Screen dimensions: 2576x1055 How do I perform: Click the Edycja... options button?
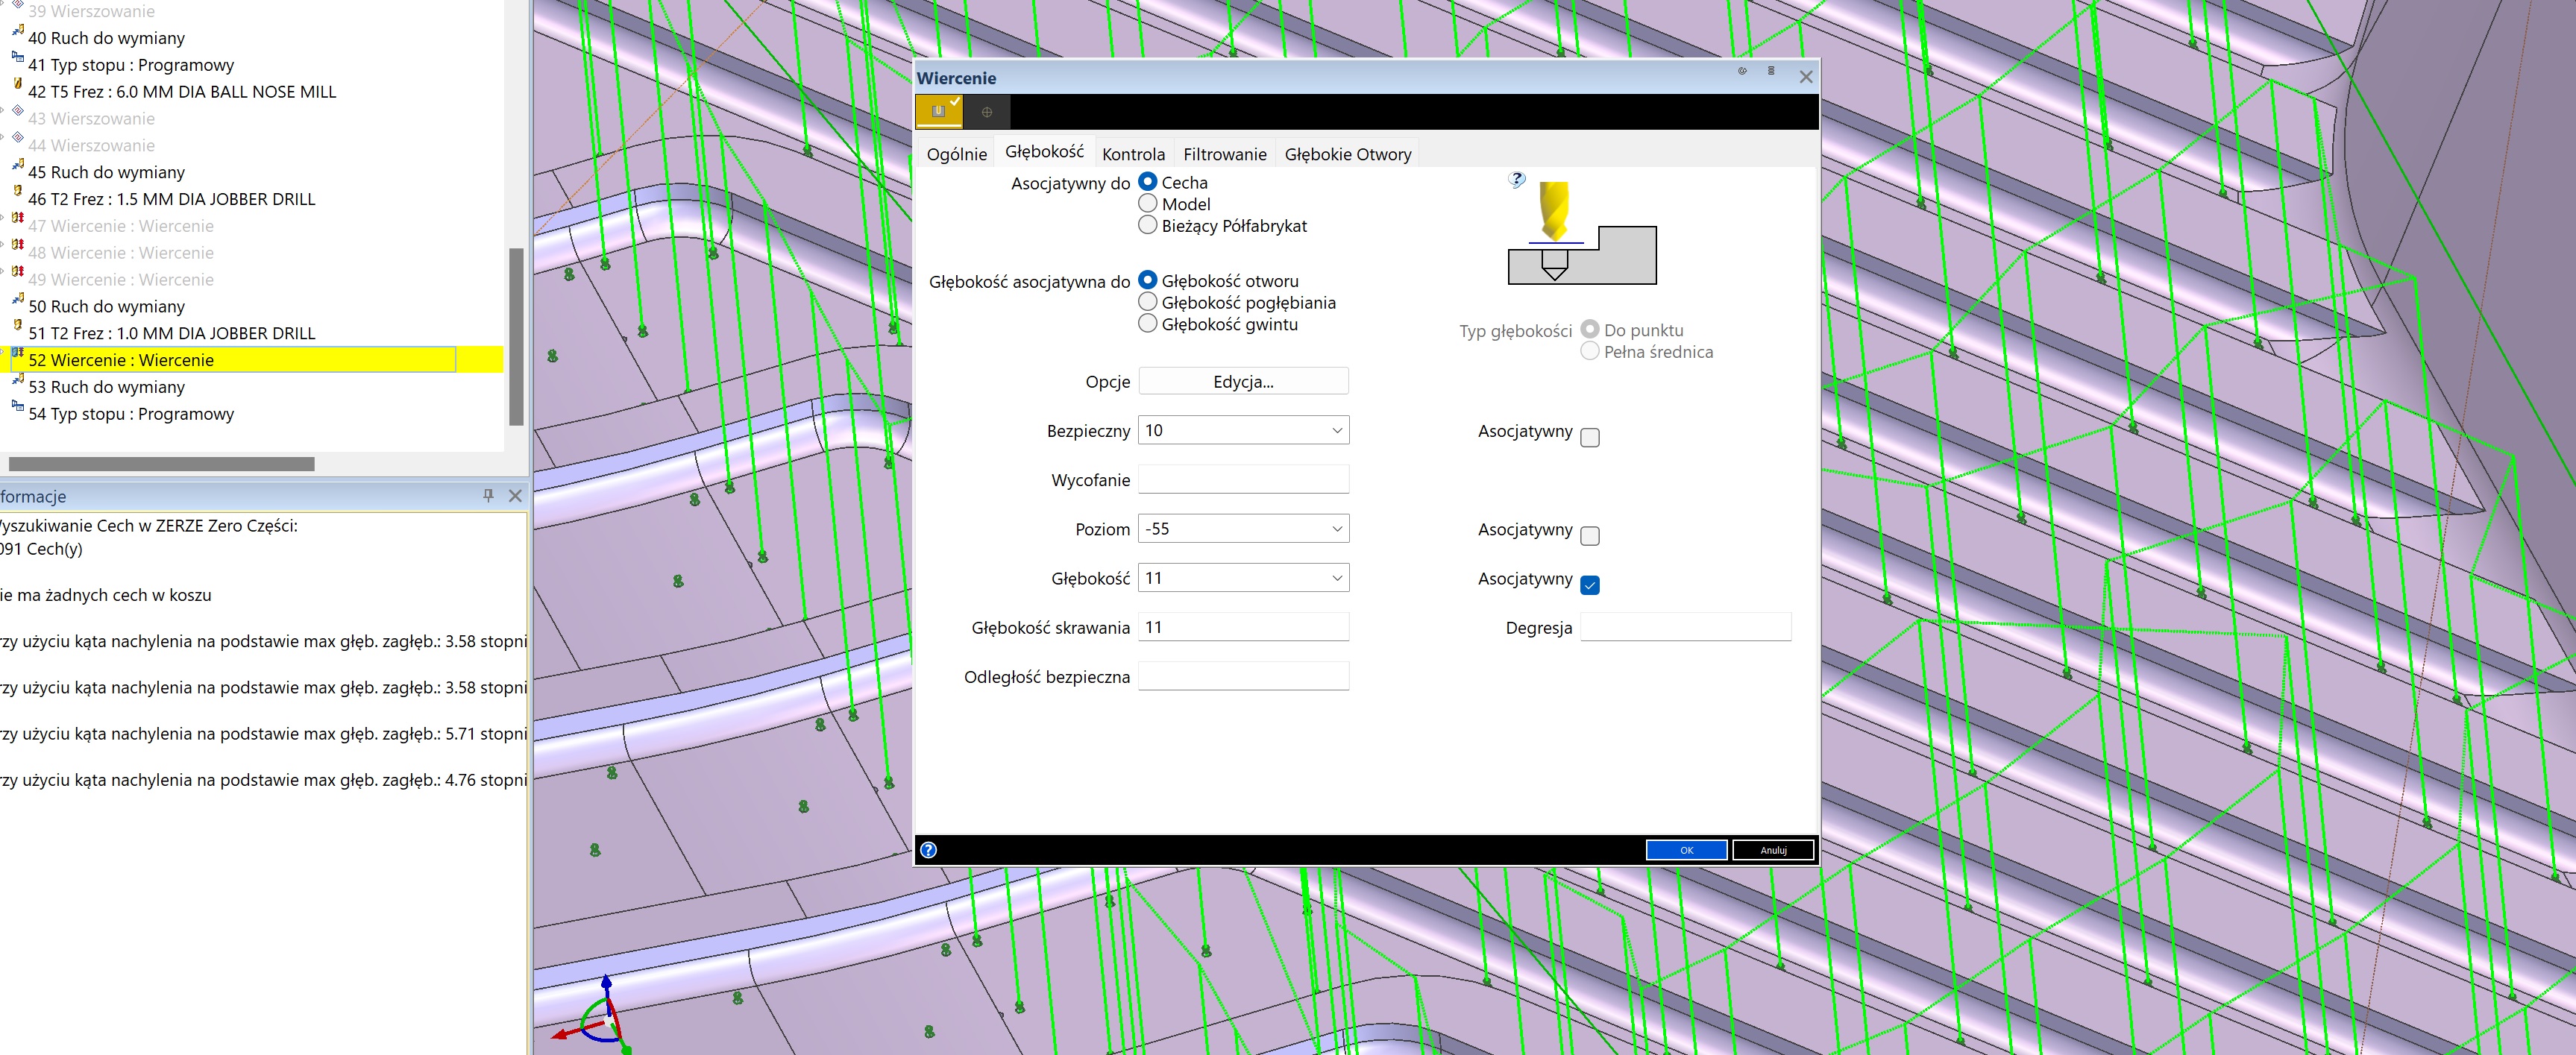pos(1243,381)
